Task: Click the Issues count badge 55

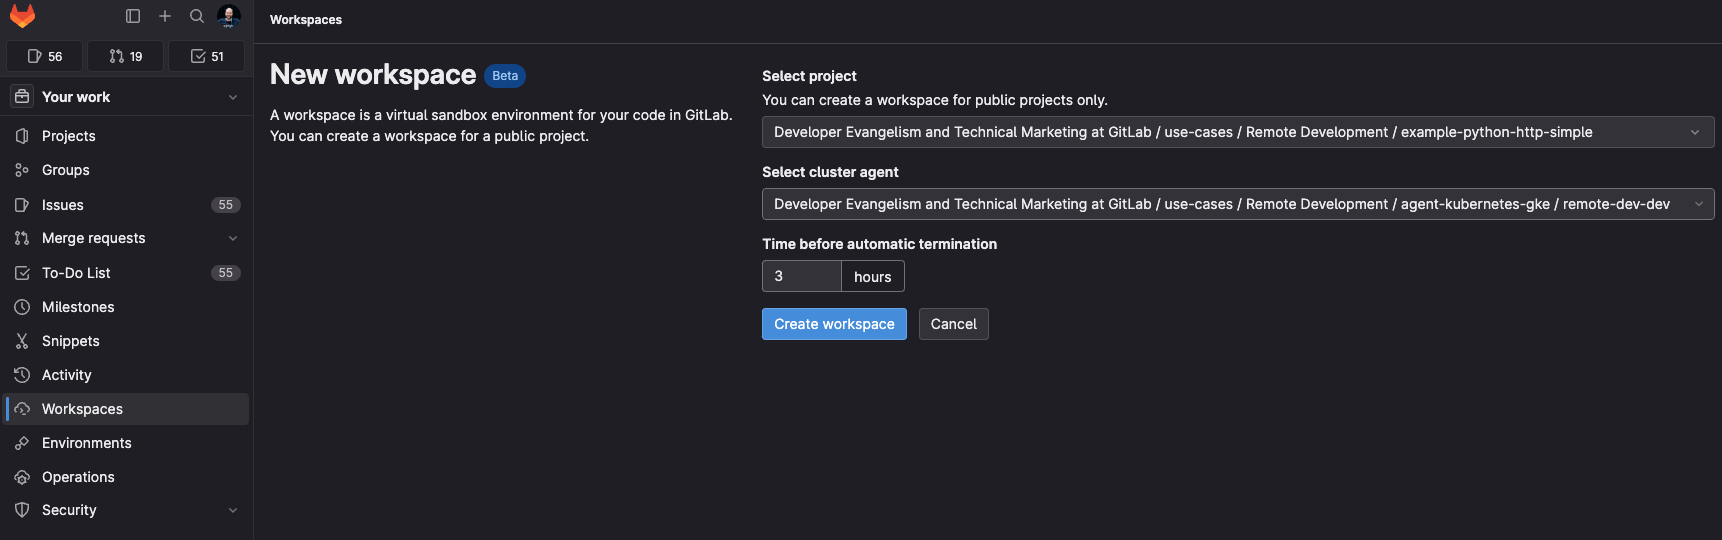Action: tap(226, 205)
